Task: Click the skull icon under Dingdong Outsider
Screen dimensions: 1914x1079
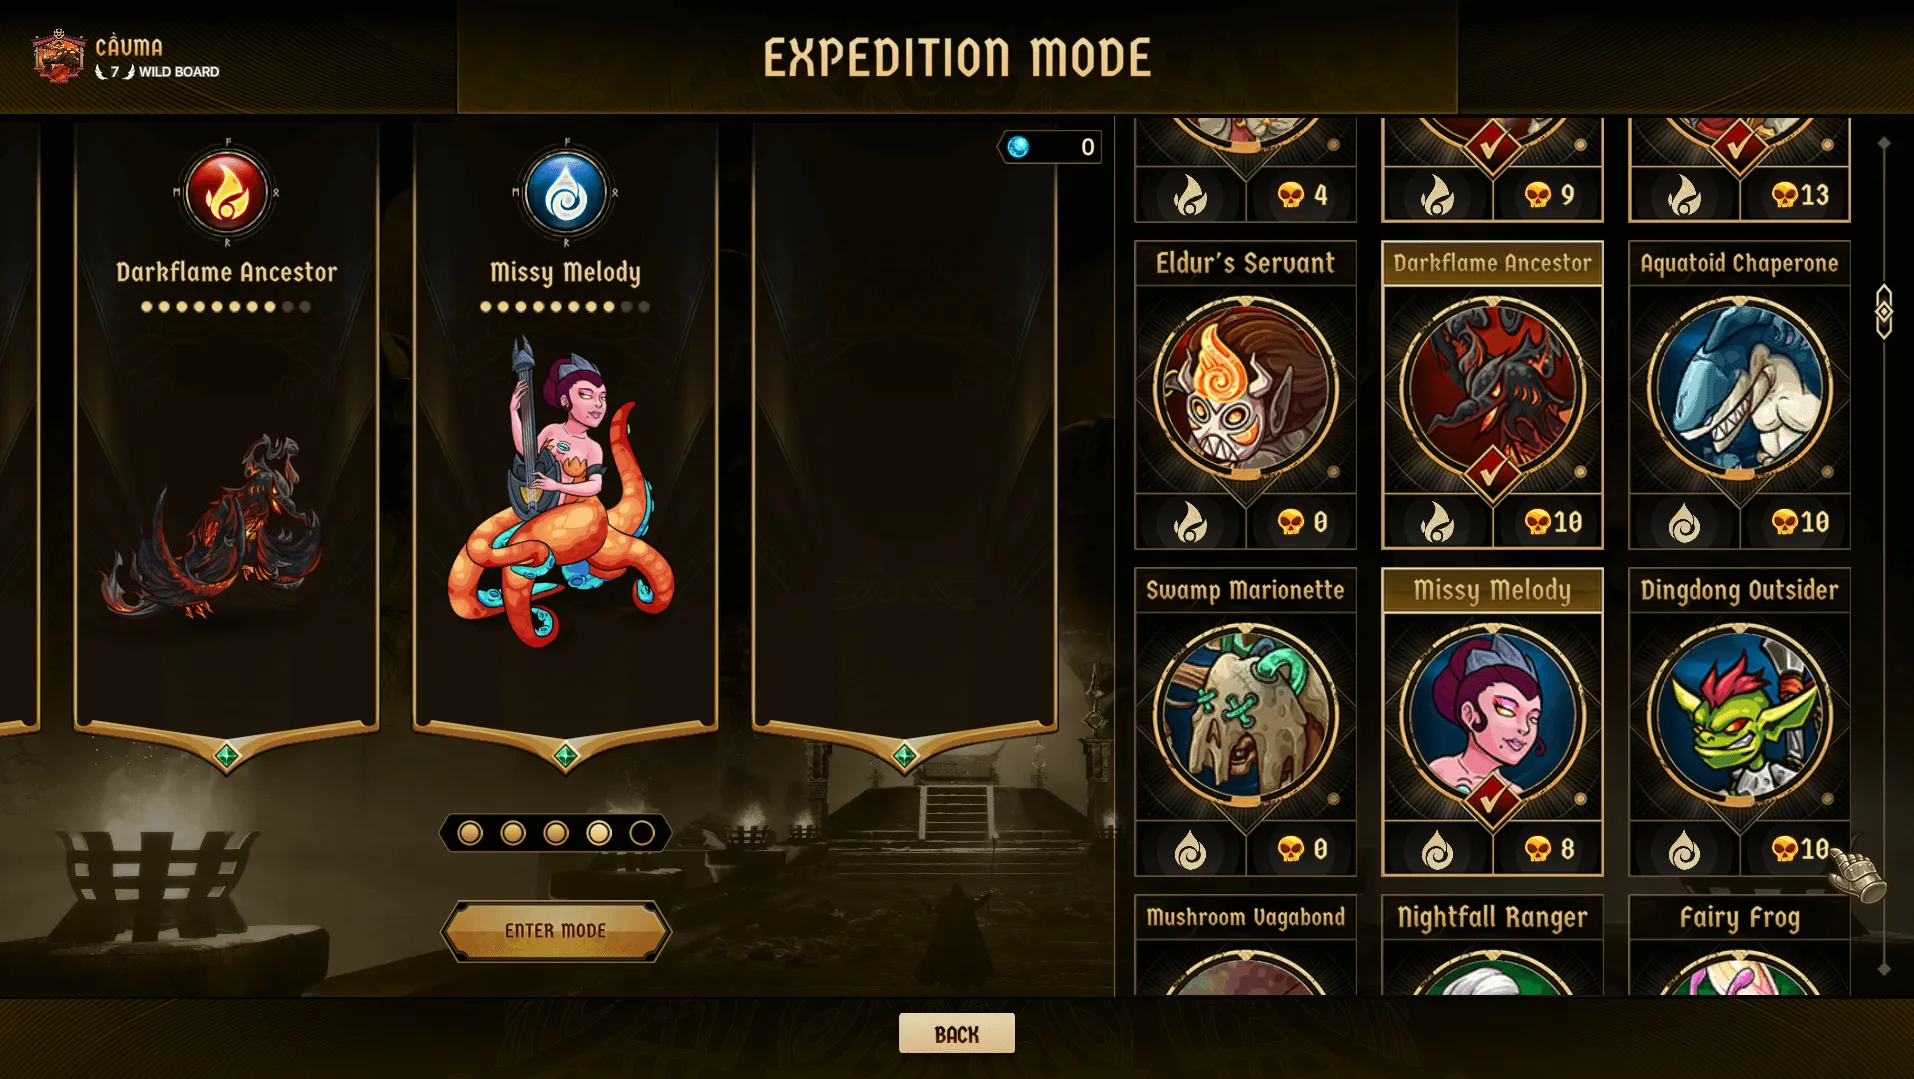Action: [x=1785, y=849]
